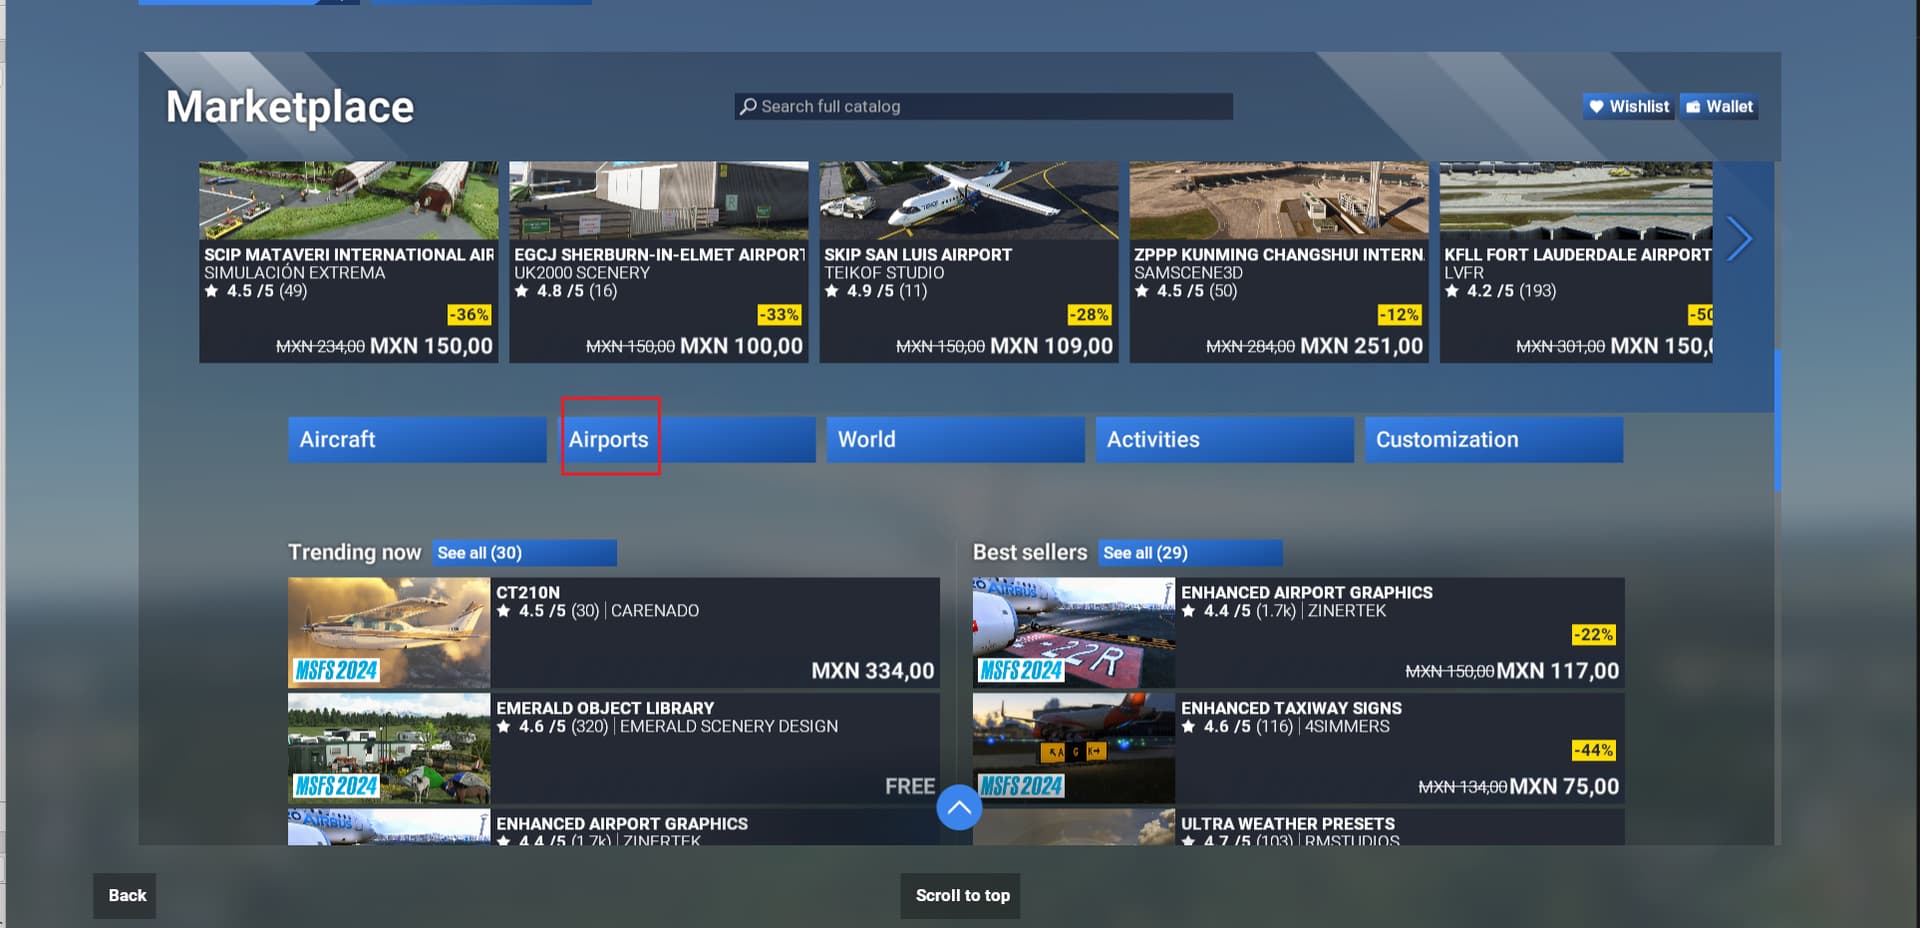Click the MXN 117,00 price
The height and width of the screenshot is (928, 1920).
pyautogui.click(x=1557, y=671)
